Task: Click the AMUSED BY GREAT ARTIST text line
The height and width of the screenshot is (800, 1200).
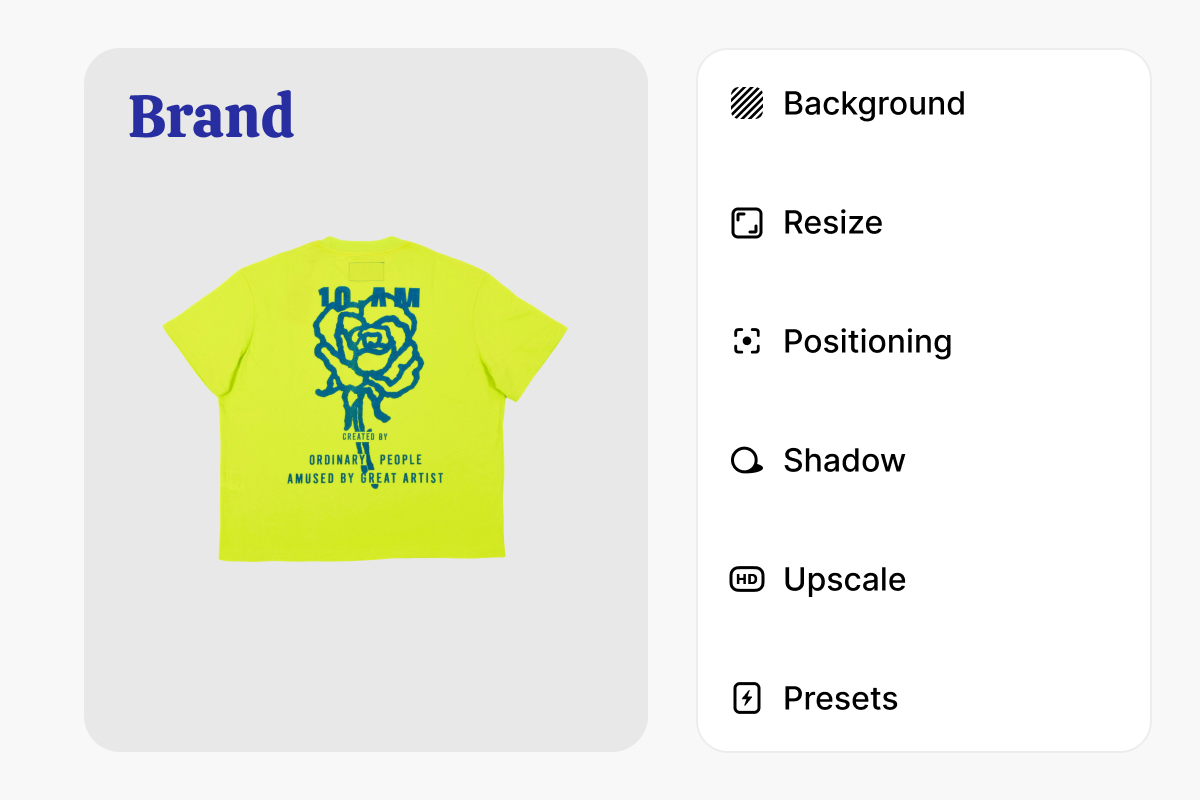Action: (365, 478)
